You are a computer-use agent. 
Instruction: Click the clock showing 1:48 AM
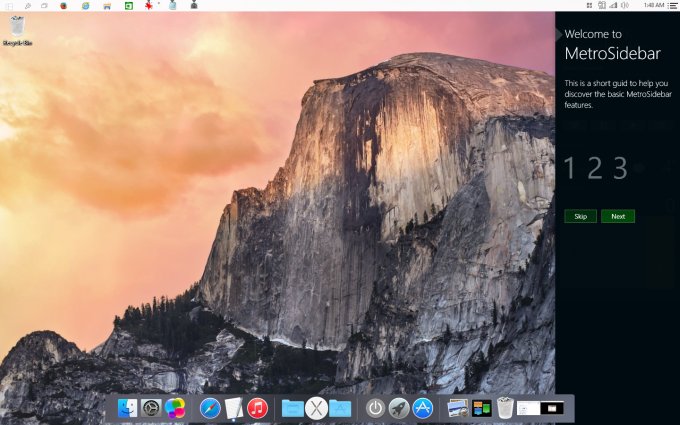tap(654, 5)
